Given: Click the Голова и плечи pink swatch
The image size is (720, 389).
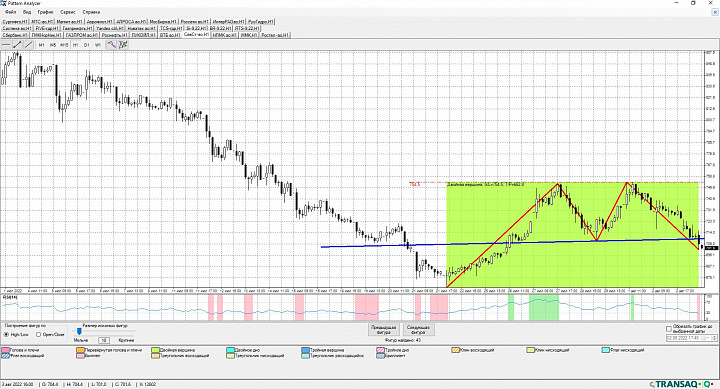Looking at the screenshot, I should [x=6, y=350].
